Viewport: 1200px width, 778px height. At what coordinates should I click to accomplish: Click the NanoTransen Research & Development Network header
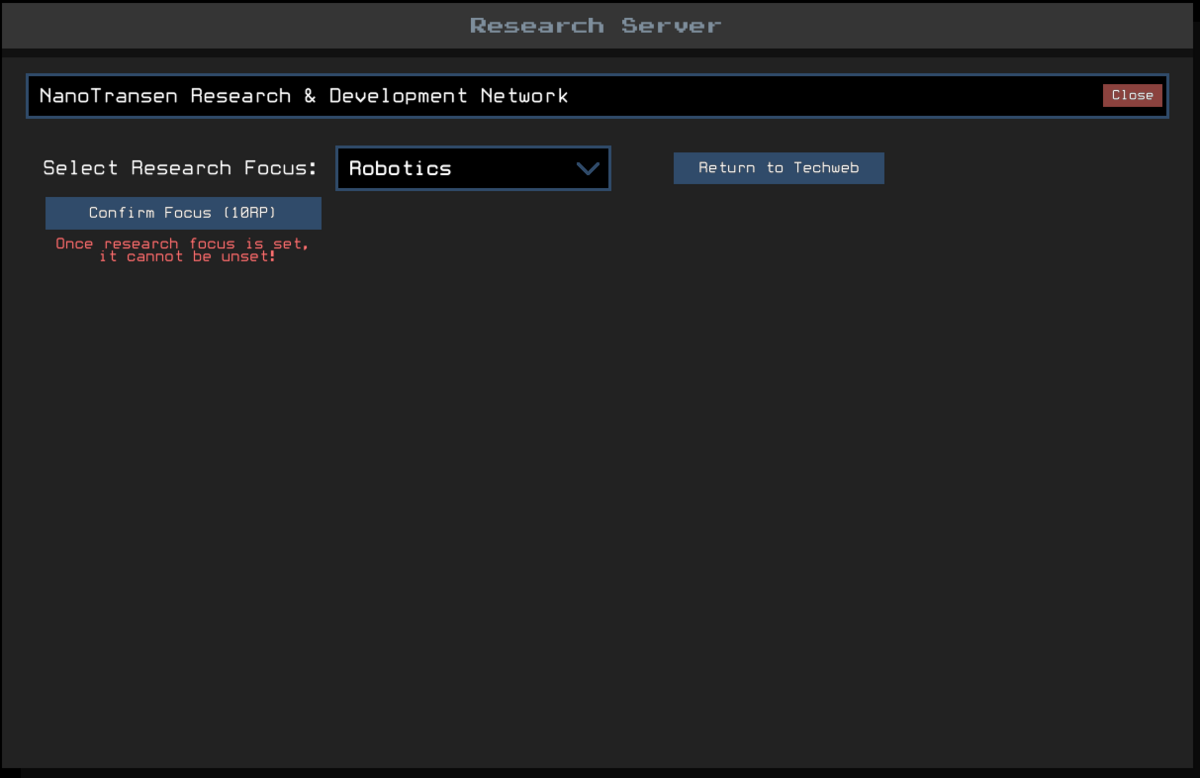pos(303,96)
